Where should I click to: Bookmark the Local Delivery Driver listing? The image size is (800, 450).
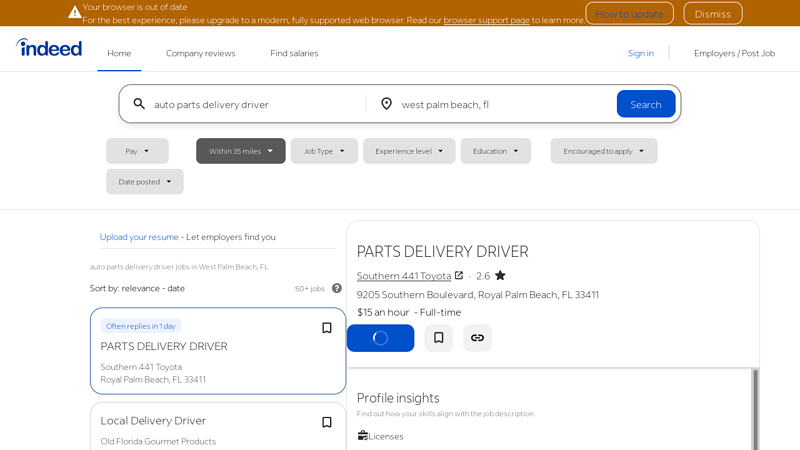click(326, 422)
